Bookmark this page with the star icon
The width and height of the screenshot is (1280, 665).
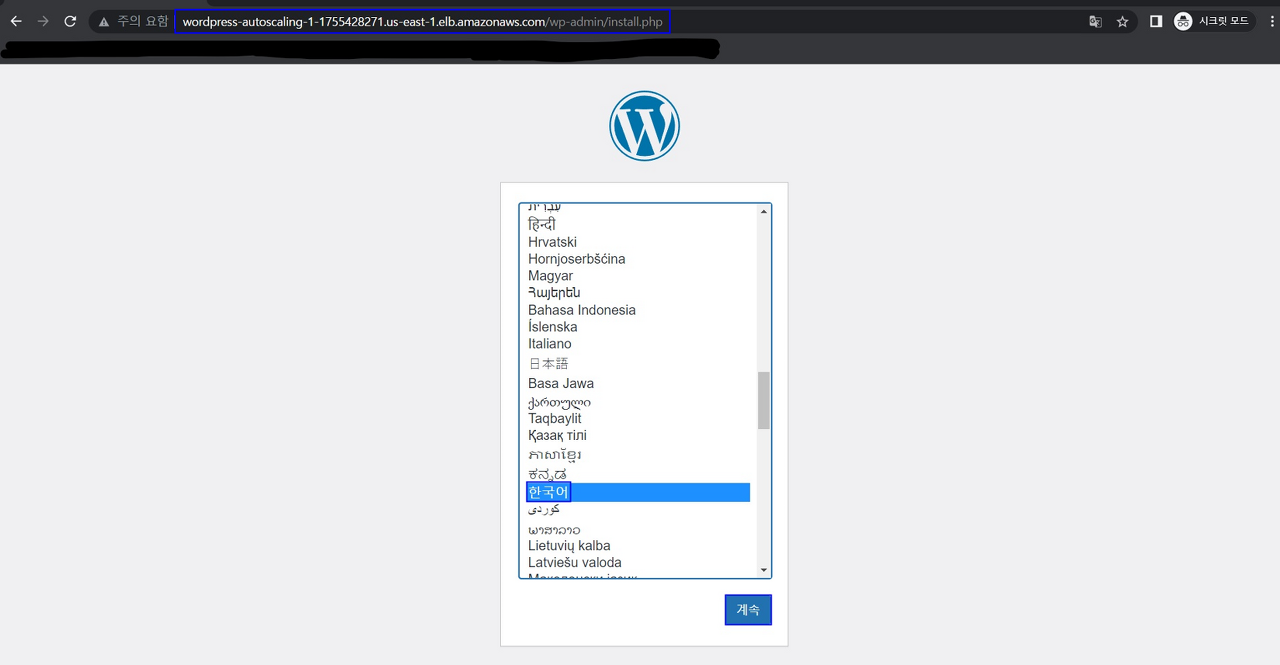point(1122,21)
